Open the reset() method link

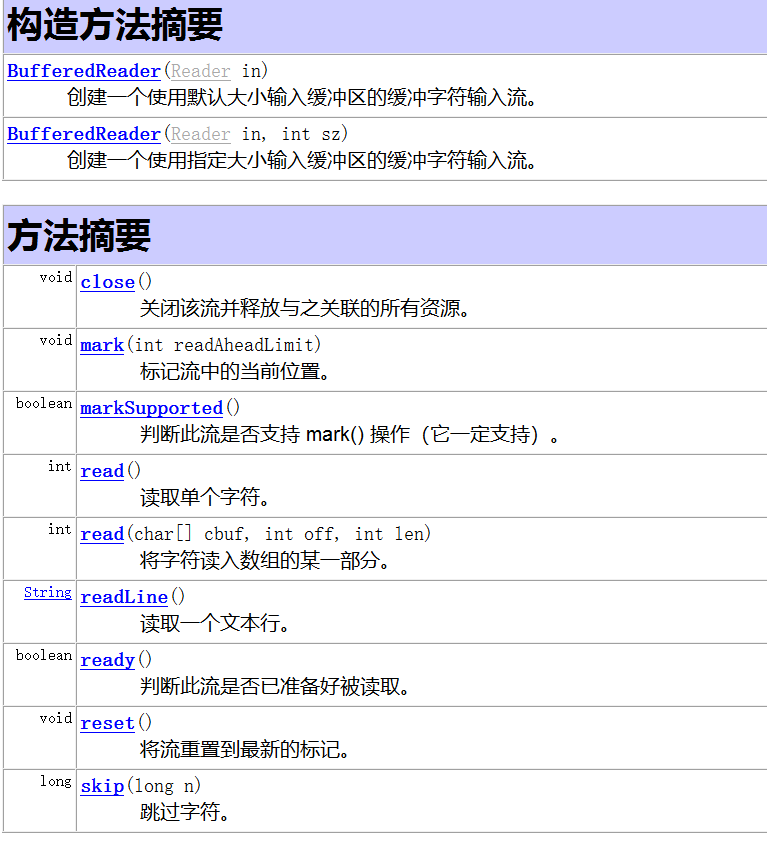[107, 723]
